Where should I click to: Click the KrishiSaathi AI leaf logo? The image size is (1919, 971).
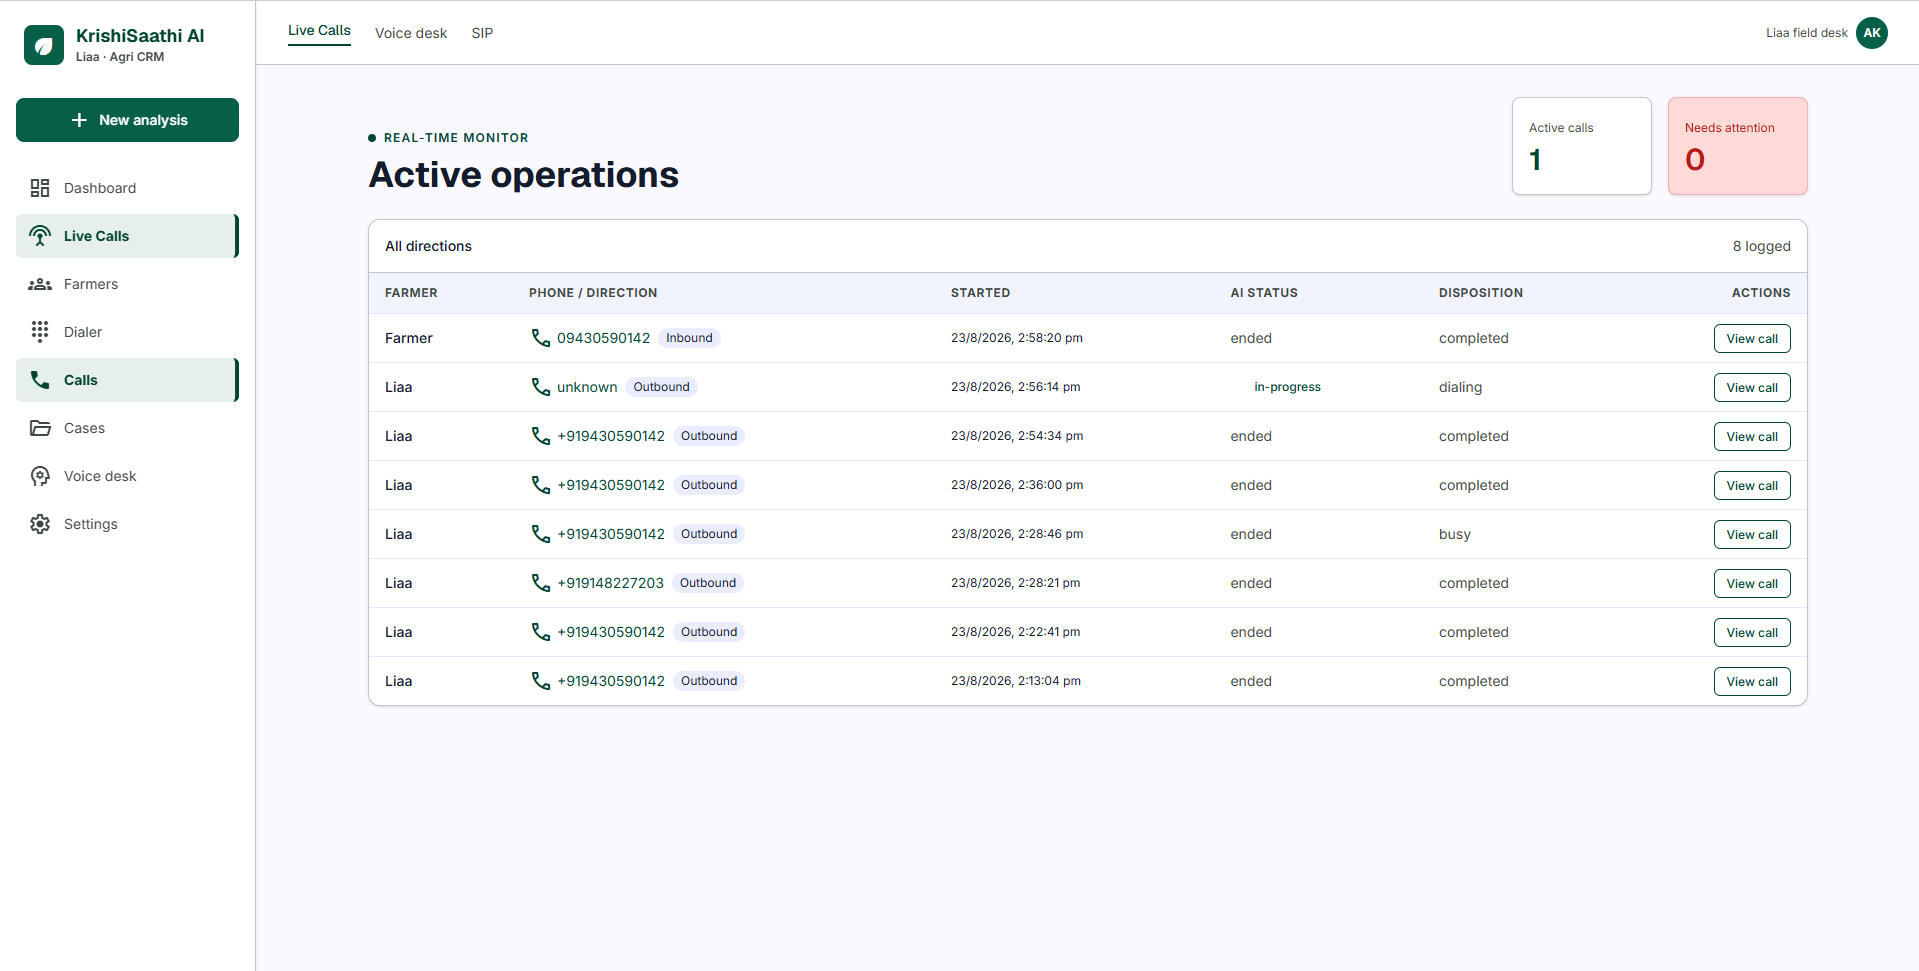click(44, 45)
